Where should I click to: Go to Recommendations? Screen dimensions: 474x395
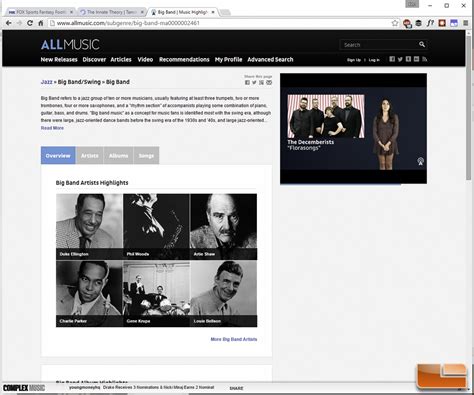184,59
